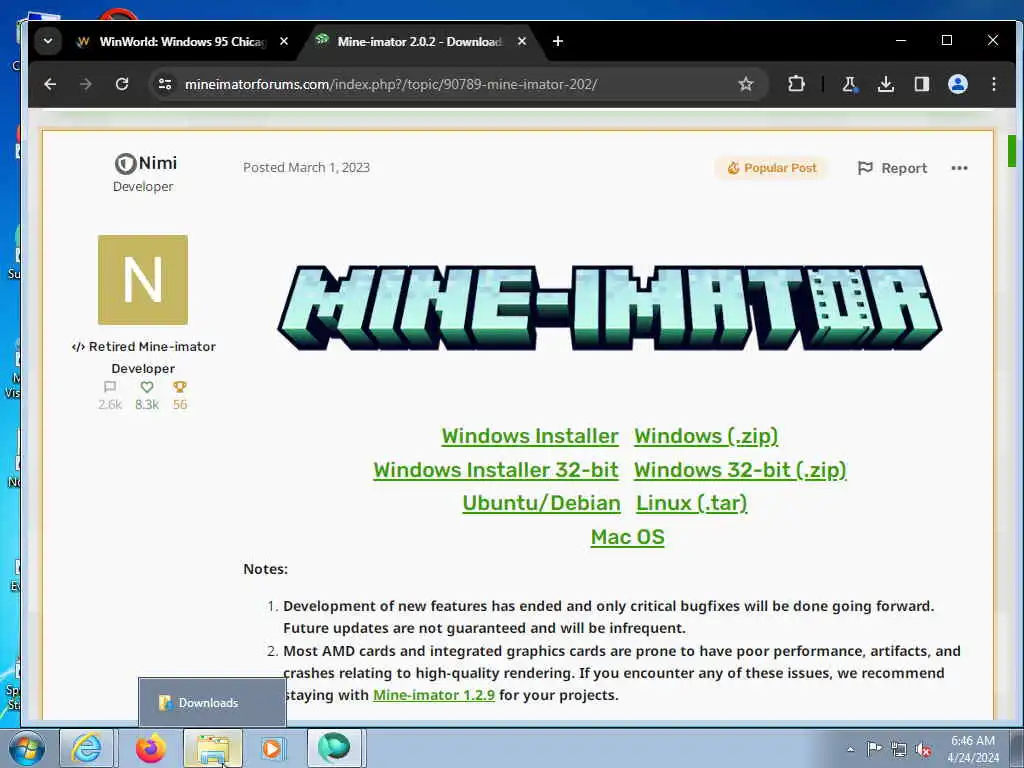Open the Chrome three-dot menu

tap(993, 84)
